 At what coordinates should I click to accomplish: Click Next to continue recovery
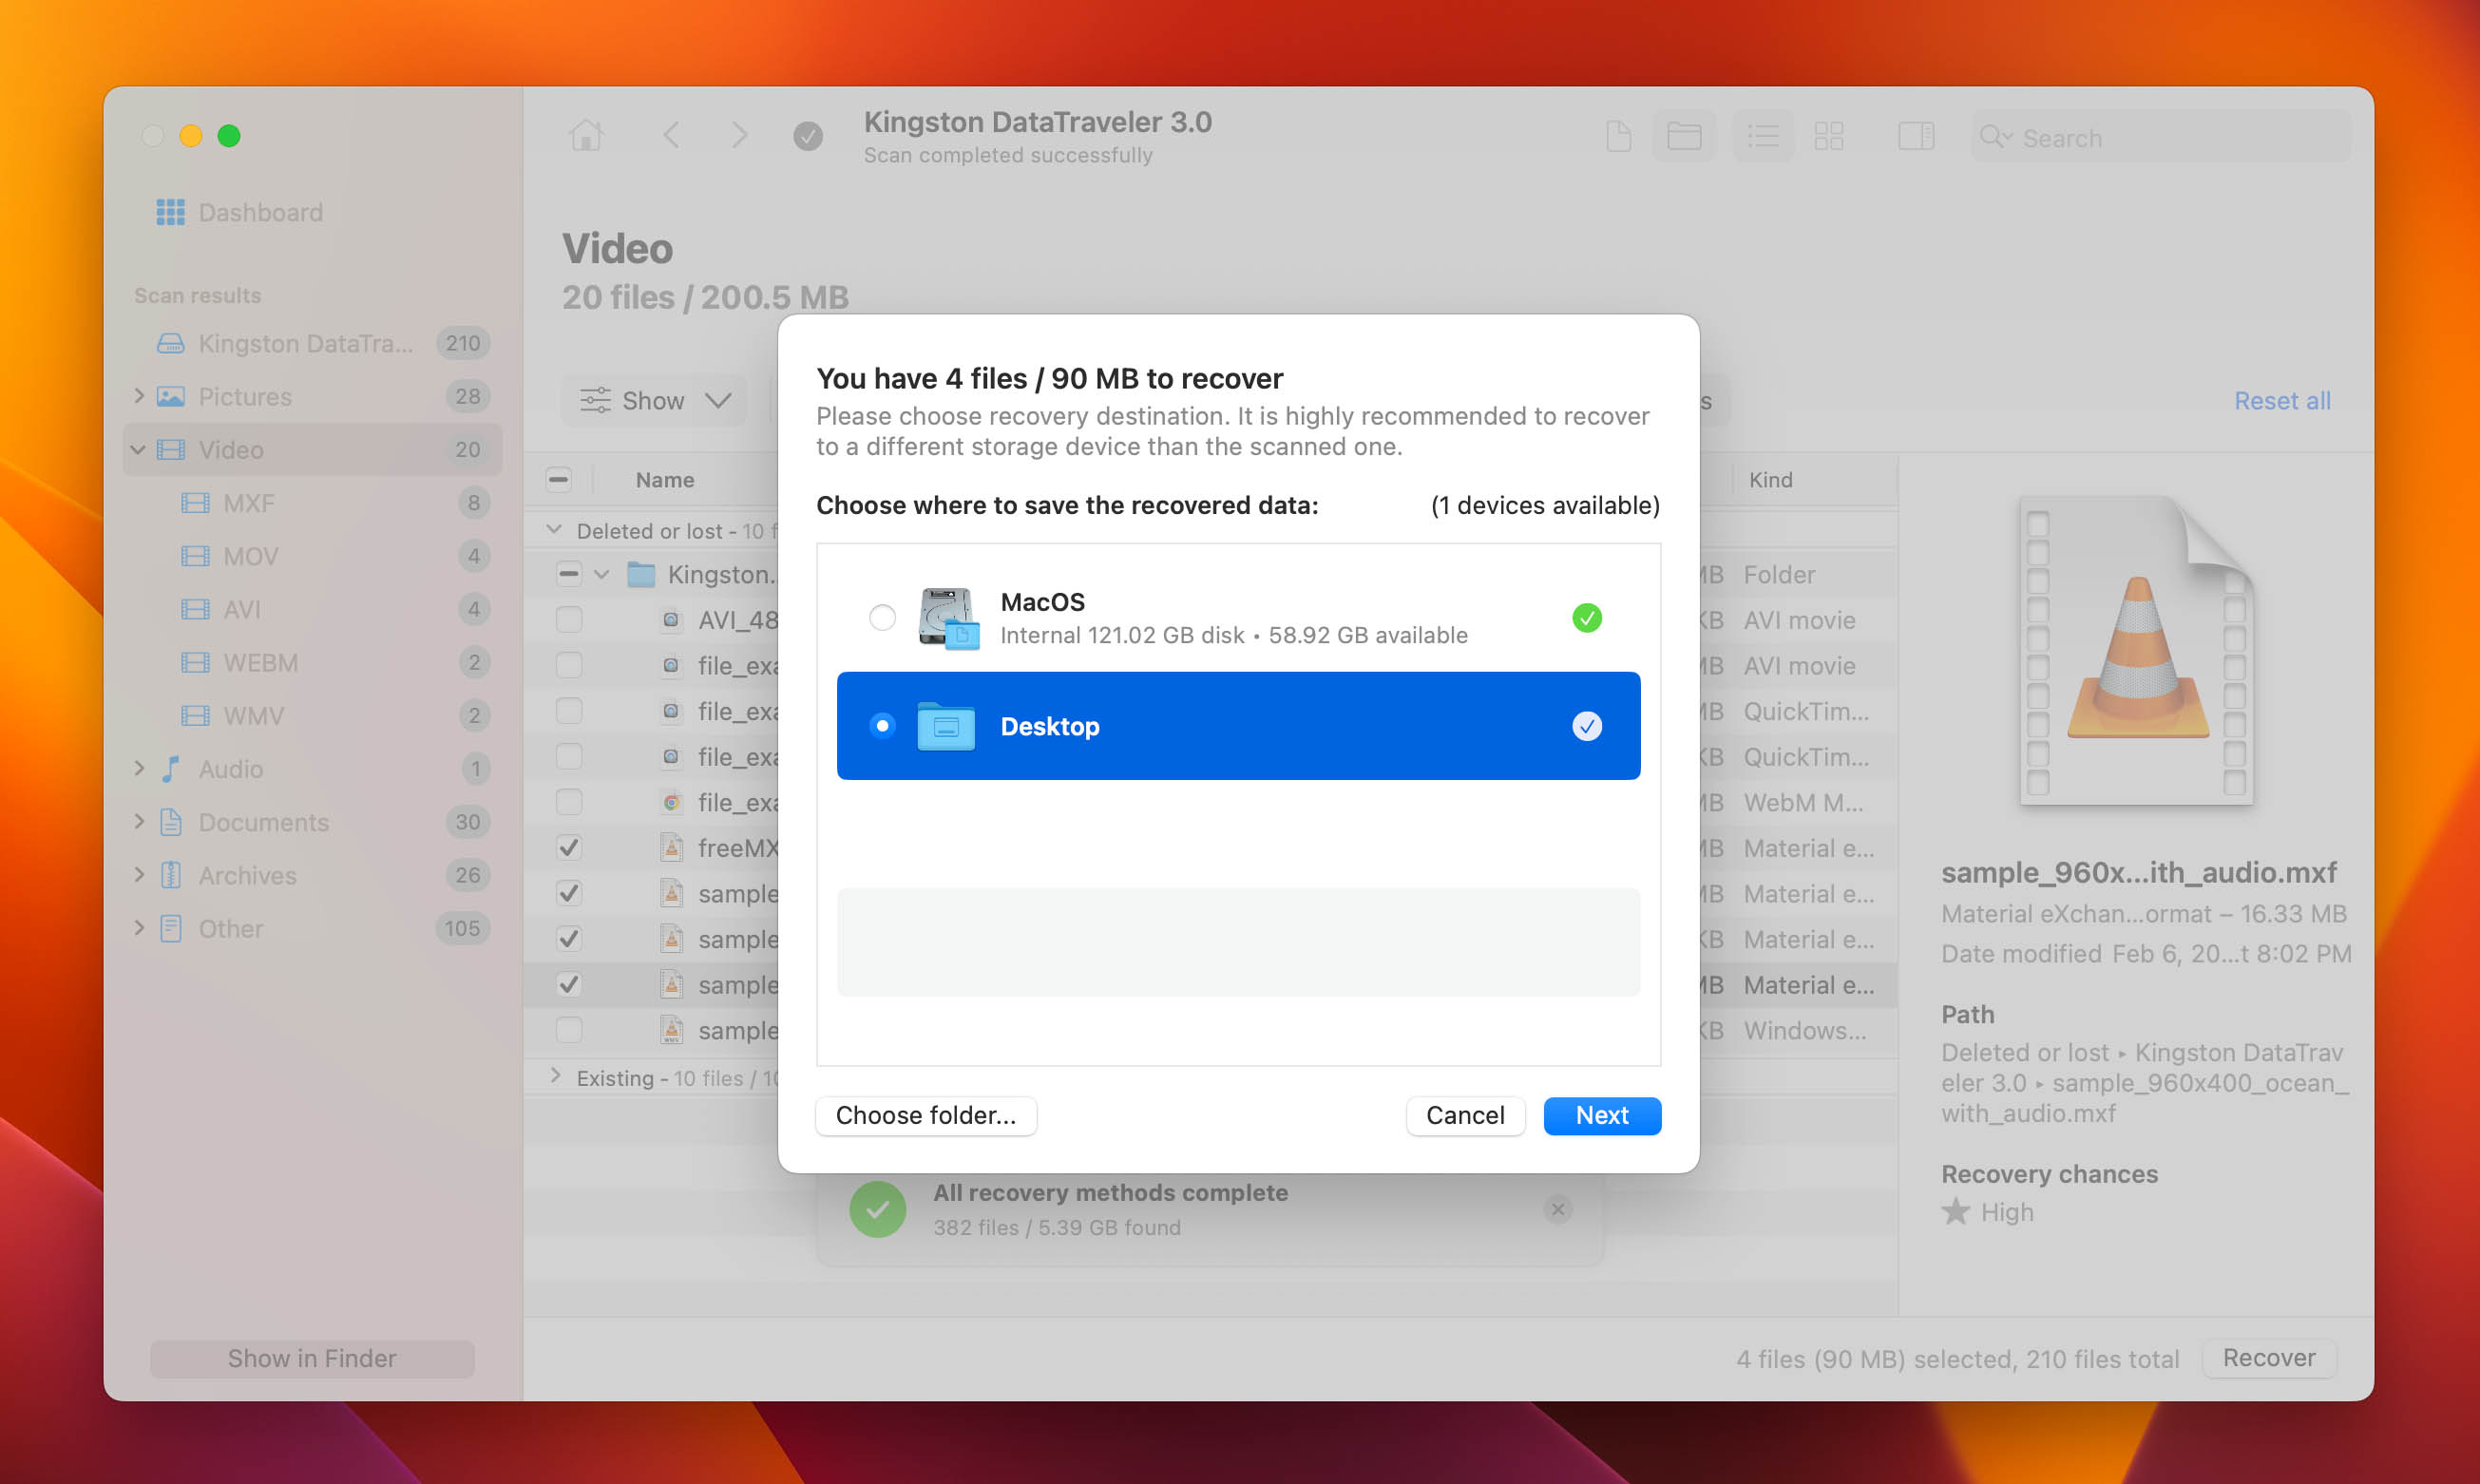point(1602,1115)
